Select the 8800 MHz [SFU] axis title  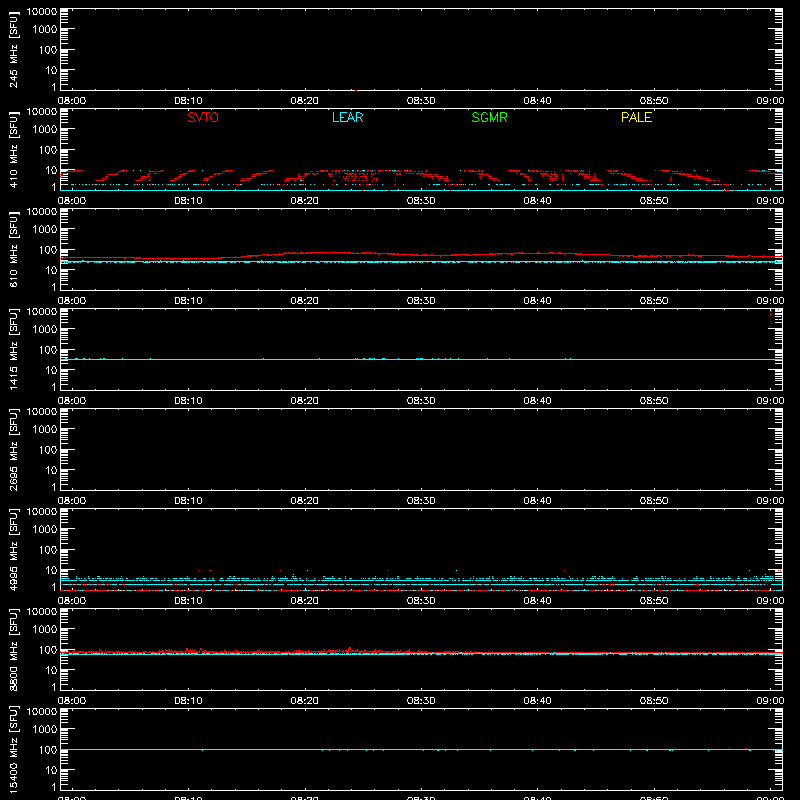click(14, 649)
